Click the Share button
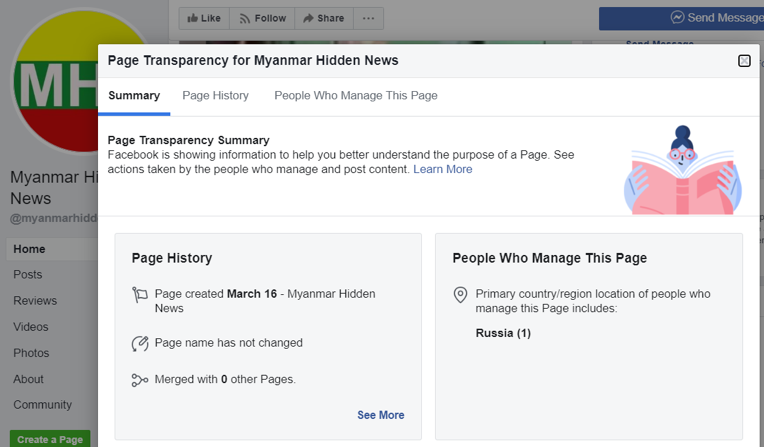Screen dimensions: 764x447 (324, 19)
